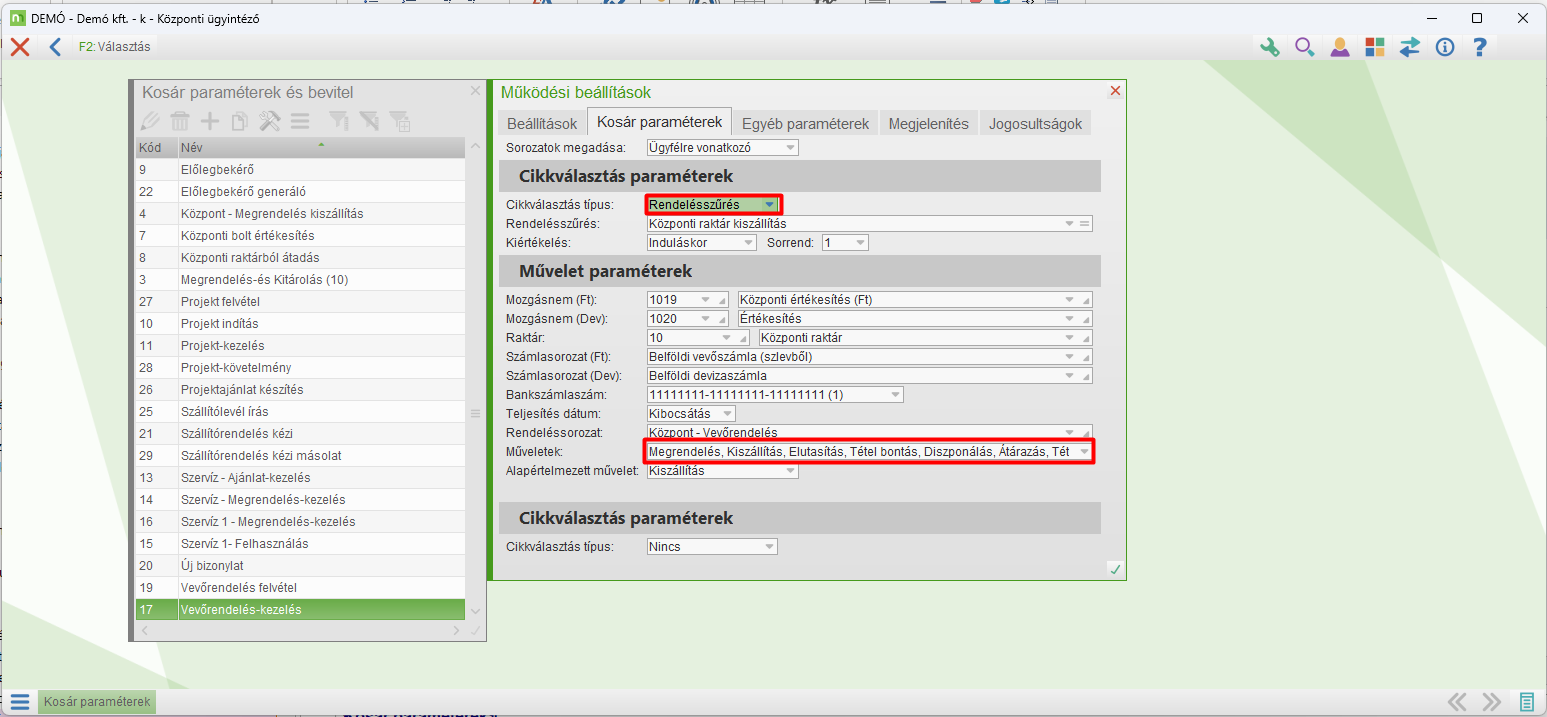The width and height of the screenshot is (1547, 717).
Task: Click the double right arrows icon
Action: (x=1492, y=701)
